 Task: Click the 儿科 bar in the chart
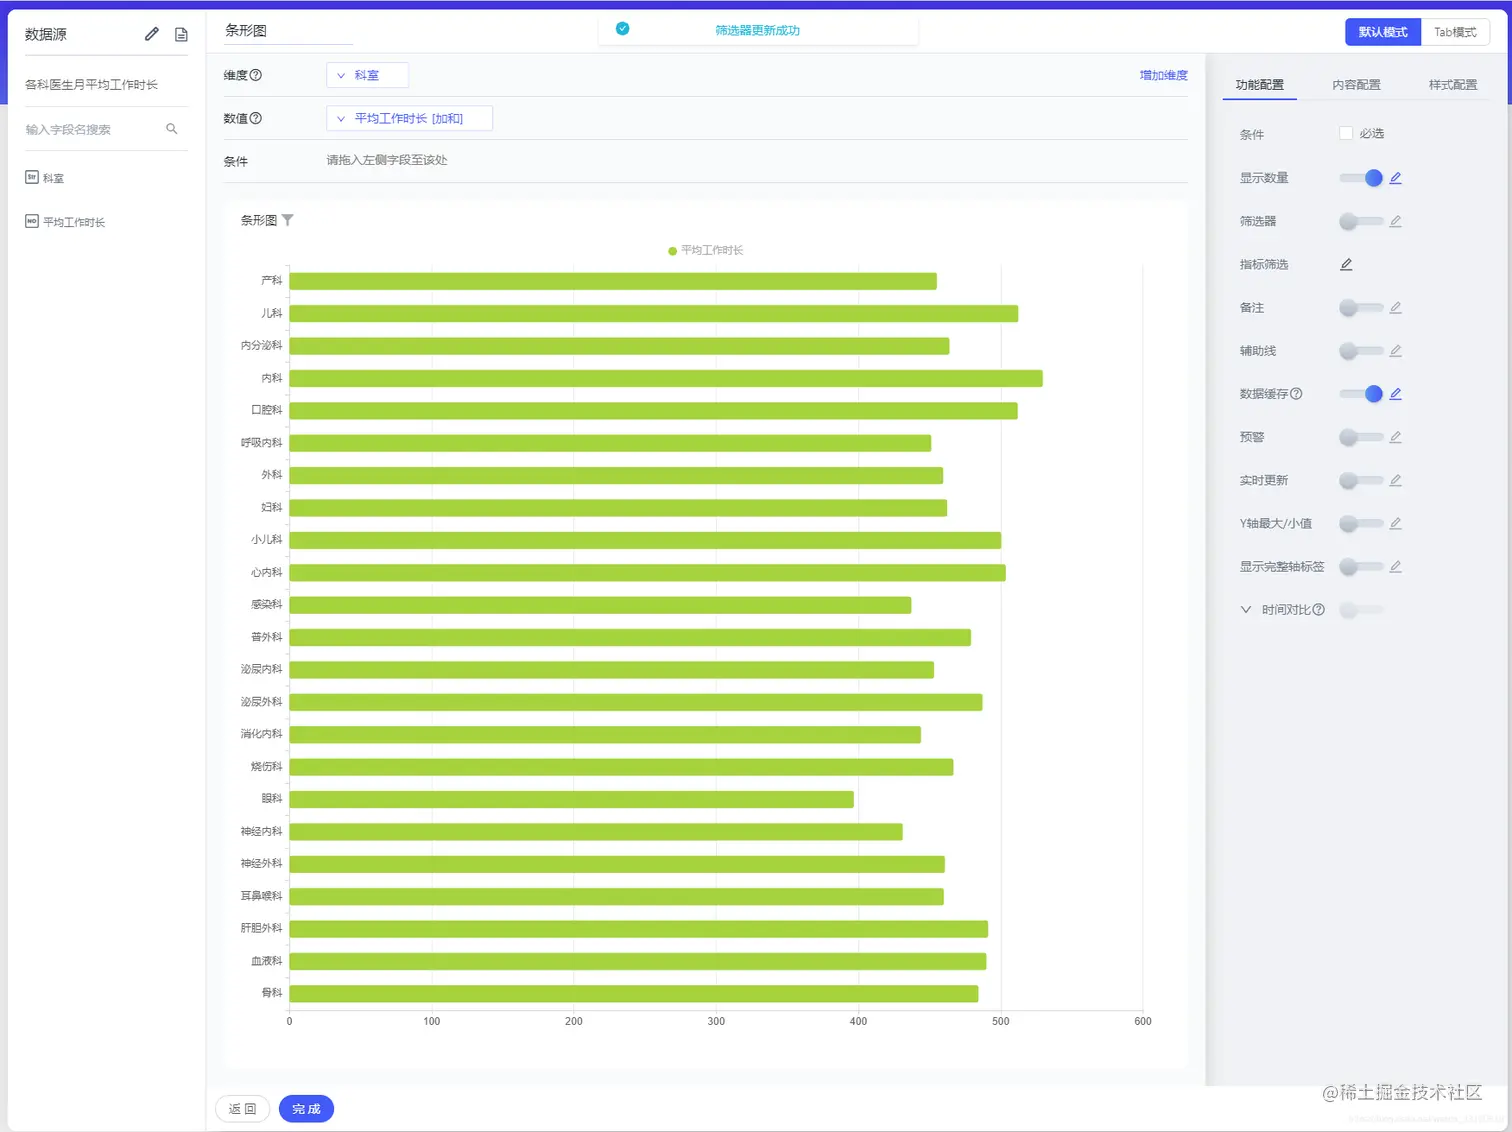click(x=654, y=314)
